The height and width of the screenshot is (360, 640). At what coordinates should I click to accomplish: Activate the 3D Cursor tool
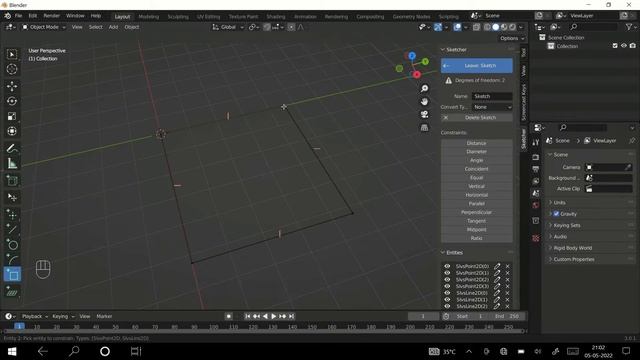click(12, 69)
